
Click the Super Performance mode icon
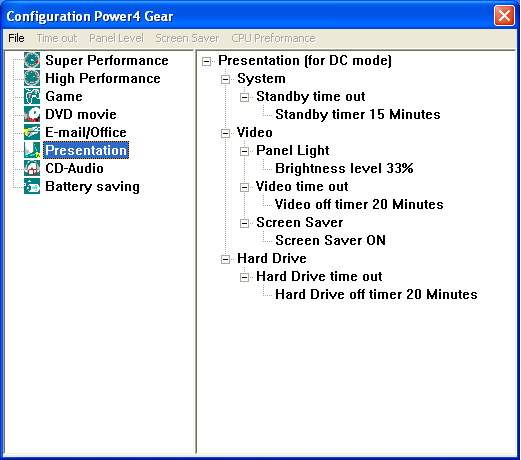pyautogui.click(x=32, y=60)
